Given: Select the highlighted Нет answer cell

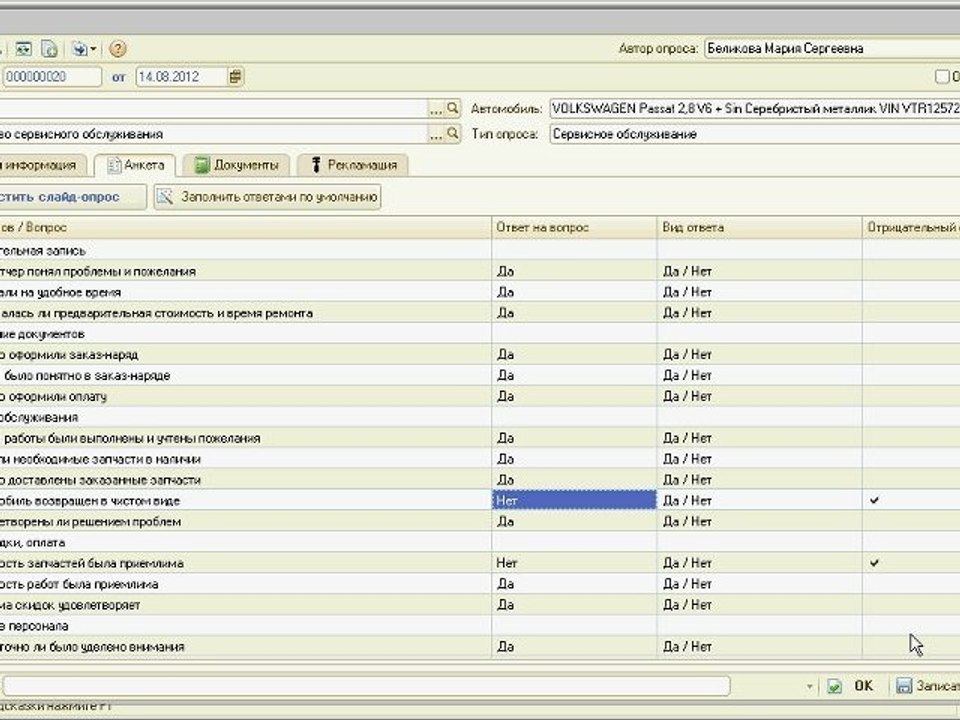Looking at the screenshot, I should pos(574,500).
